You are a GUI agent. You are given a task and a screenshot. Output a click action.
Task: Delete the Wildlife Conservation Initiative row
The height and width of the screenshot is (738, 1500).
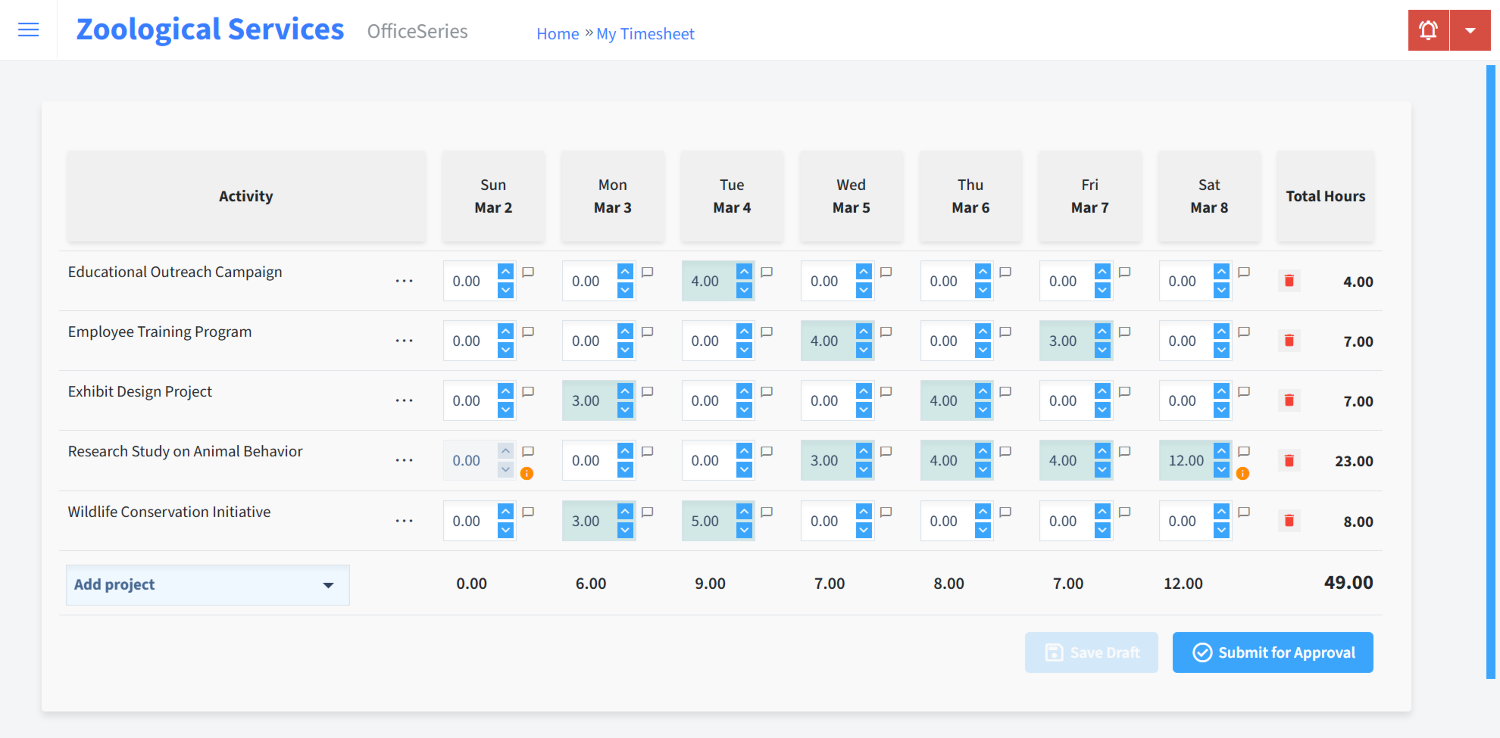[x=1288, y=520]
